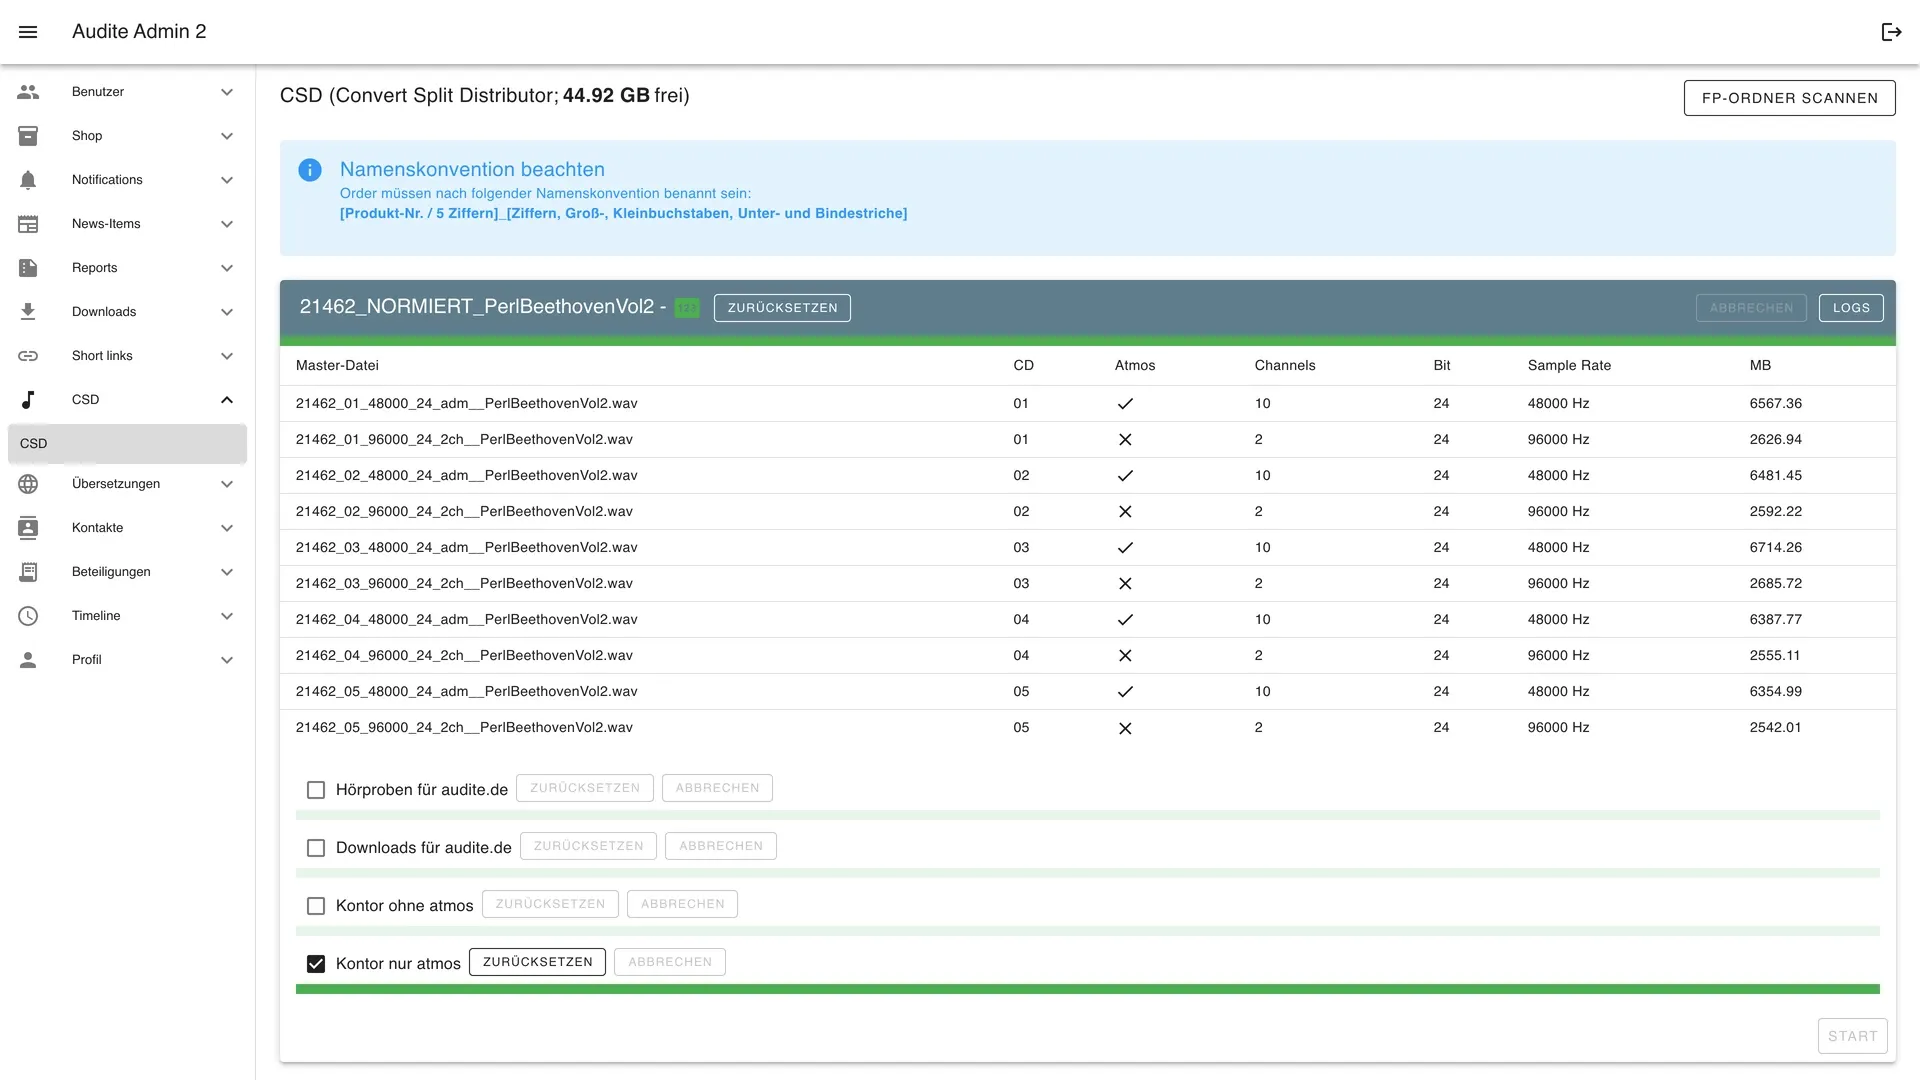Collapse the CSD sidebar section
This screenshot has height=1080, width=1920.
tap(227, 399)
